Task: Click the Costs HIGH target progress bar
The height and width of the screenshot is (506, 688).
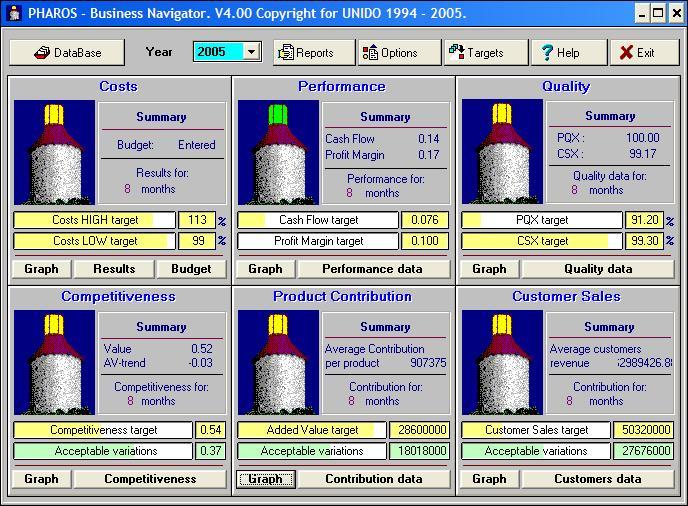Action: click(x=94, y=220)
